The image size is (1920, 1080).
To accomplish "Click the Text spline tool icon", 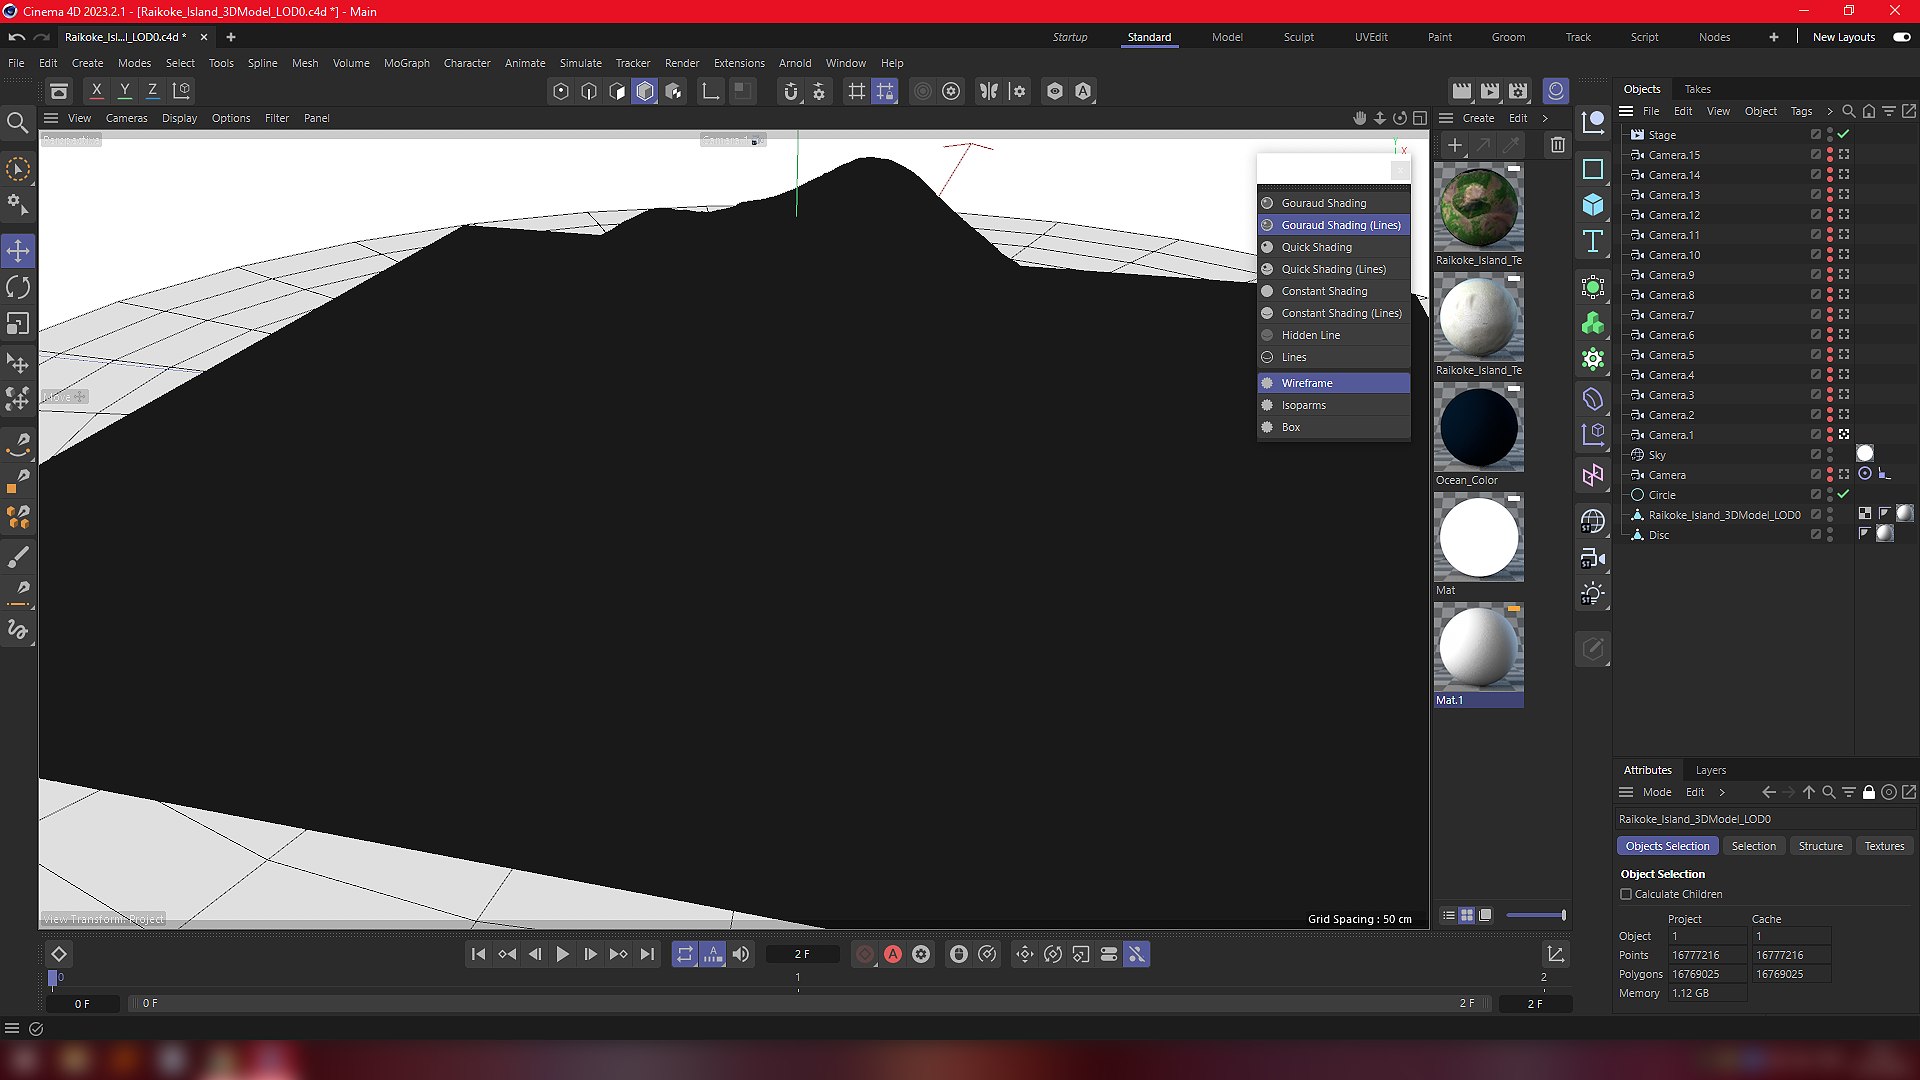I will point(1593,241).
